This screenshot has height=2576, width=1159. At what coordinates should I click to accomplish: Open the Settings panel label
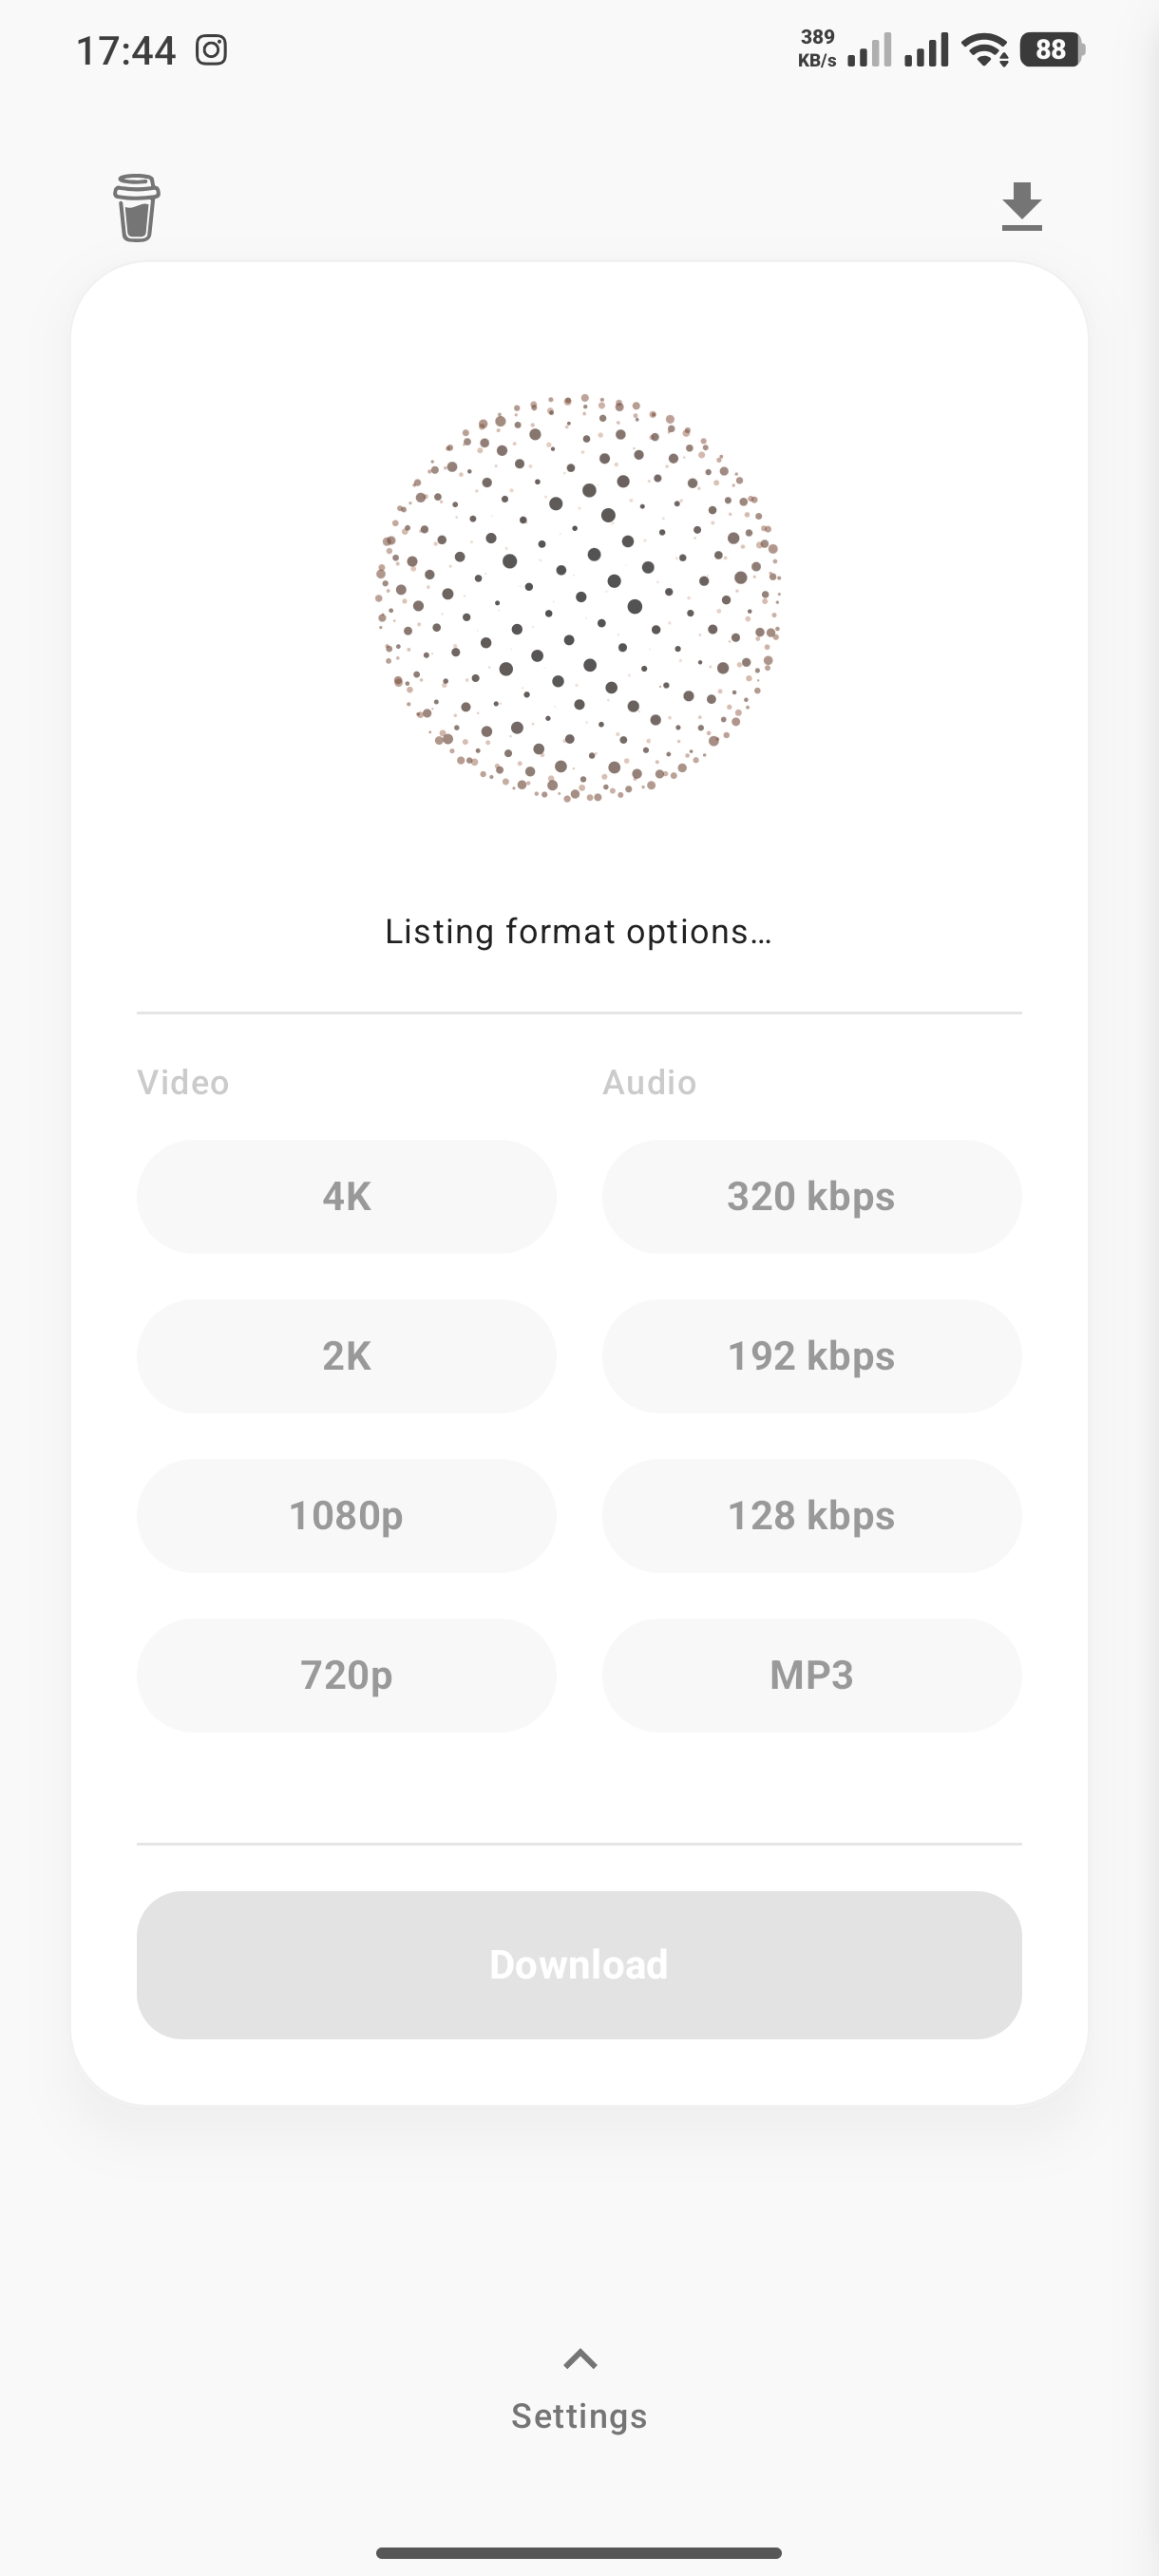point(579,2416)
